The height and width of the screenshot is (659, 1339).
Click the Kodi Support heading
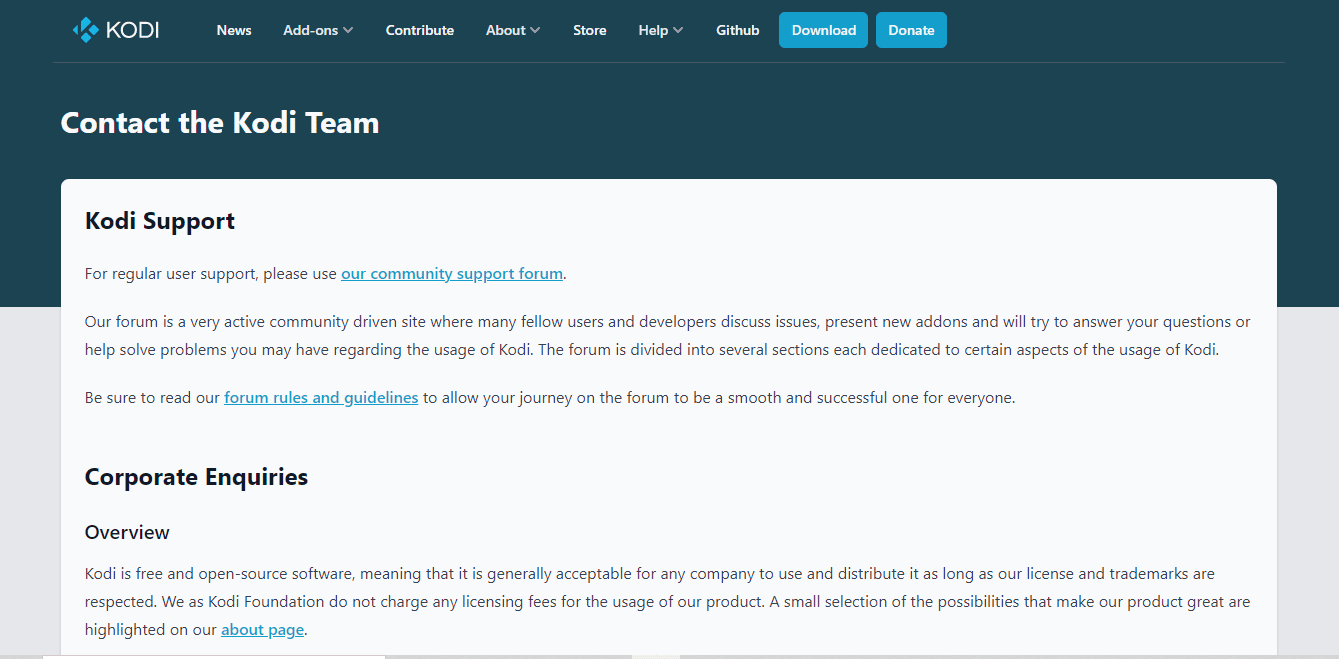[x=160, y=221]
